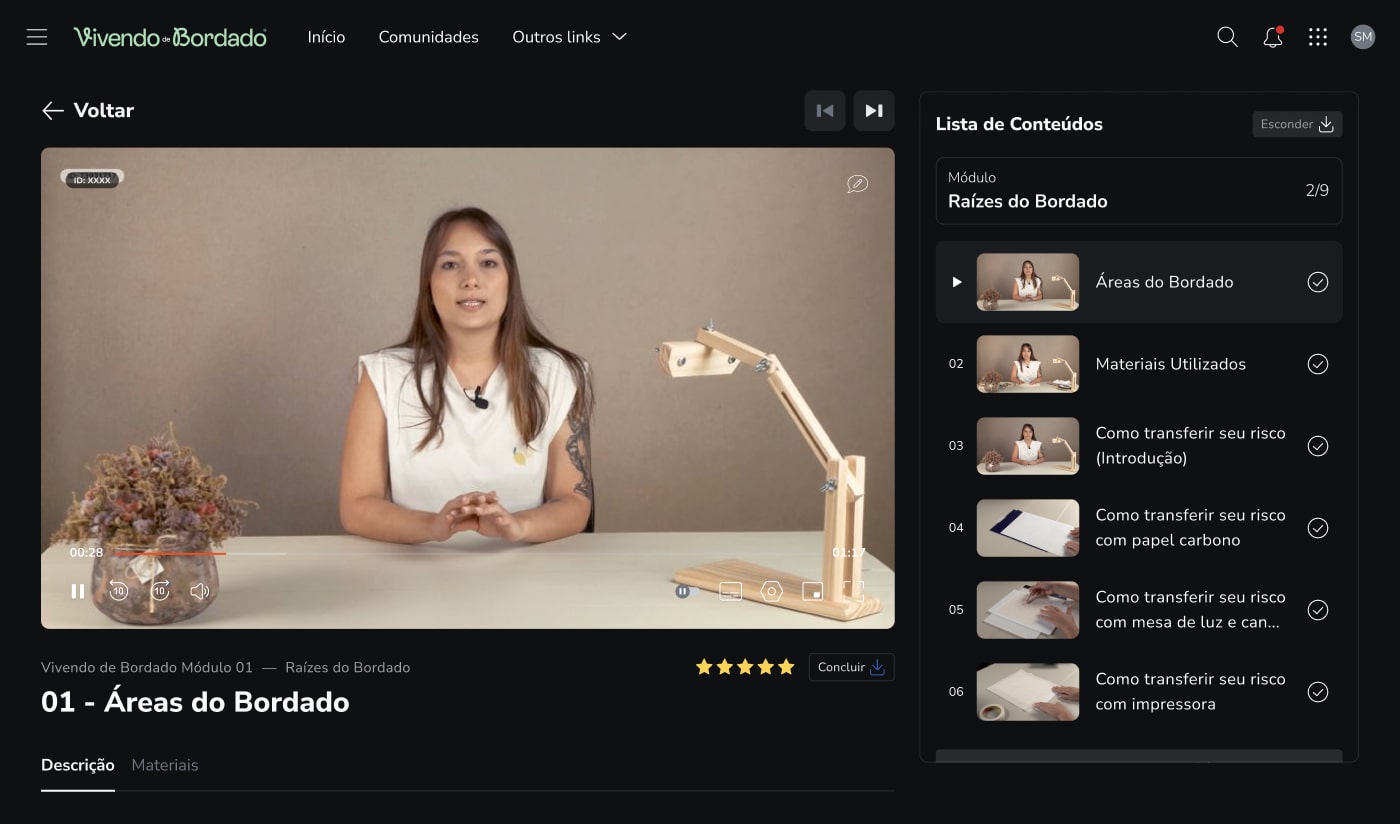The width and height of the screenshot is (1400, 824).
Task: Open the Áreas do Bordado lesson
Action: coord(1139,282)
